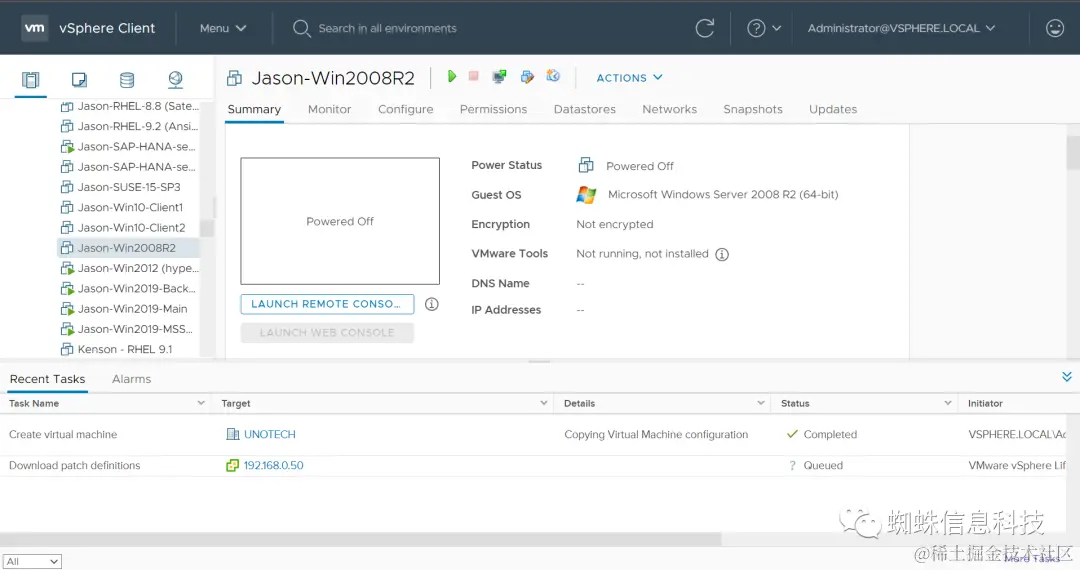Click the VM icon next to Jason-Win2008R2 title

coord(234,78)
